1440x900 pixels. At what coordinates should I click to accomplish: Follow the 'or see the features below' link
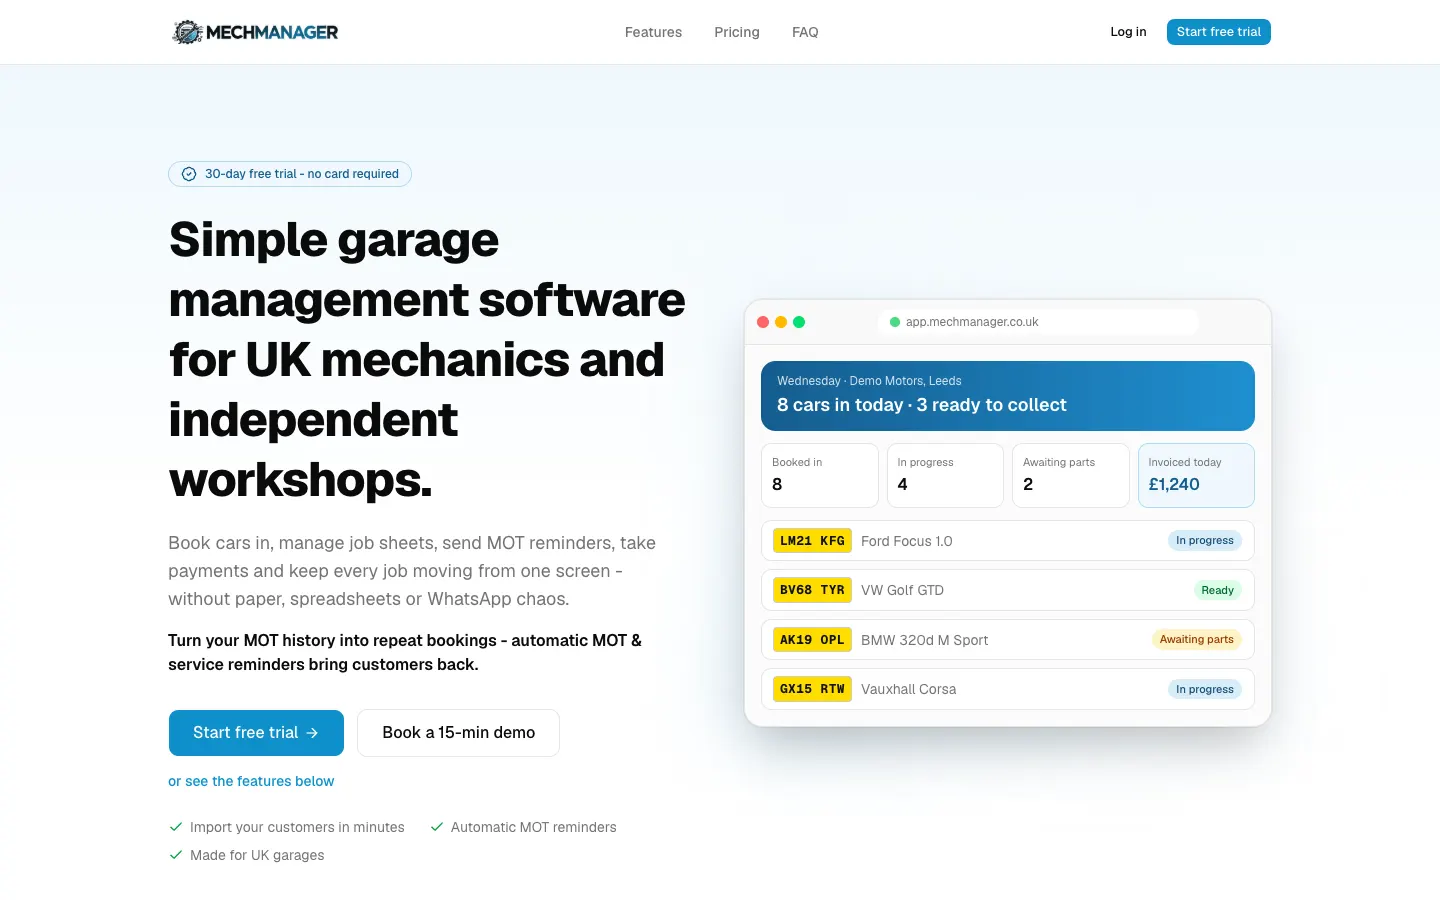tap(251, 781)
